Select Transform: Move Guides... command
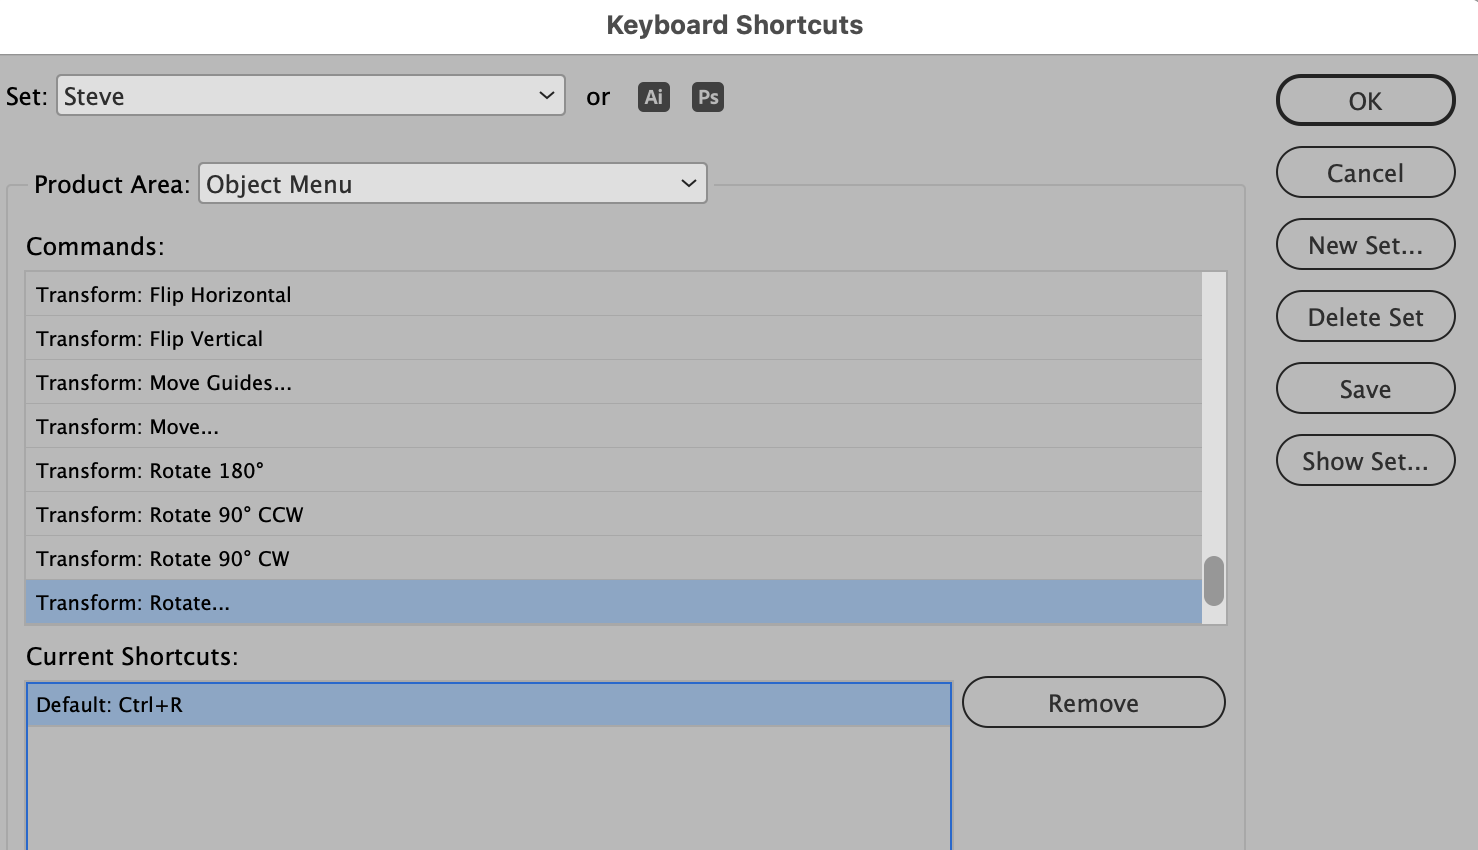 pos(163,382)
